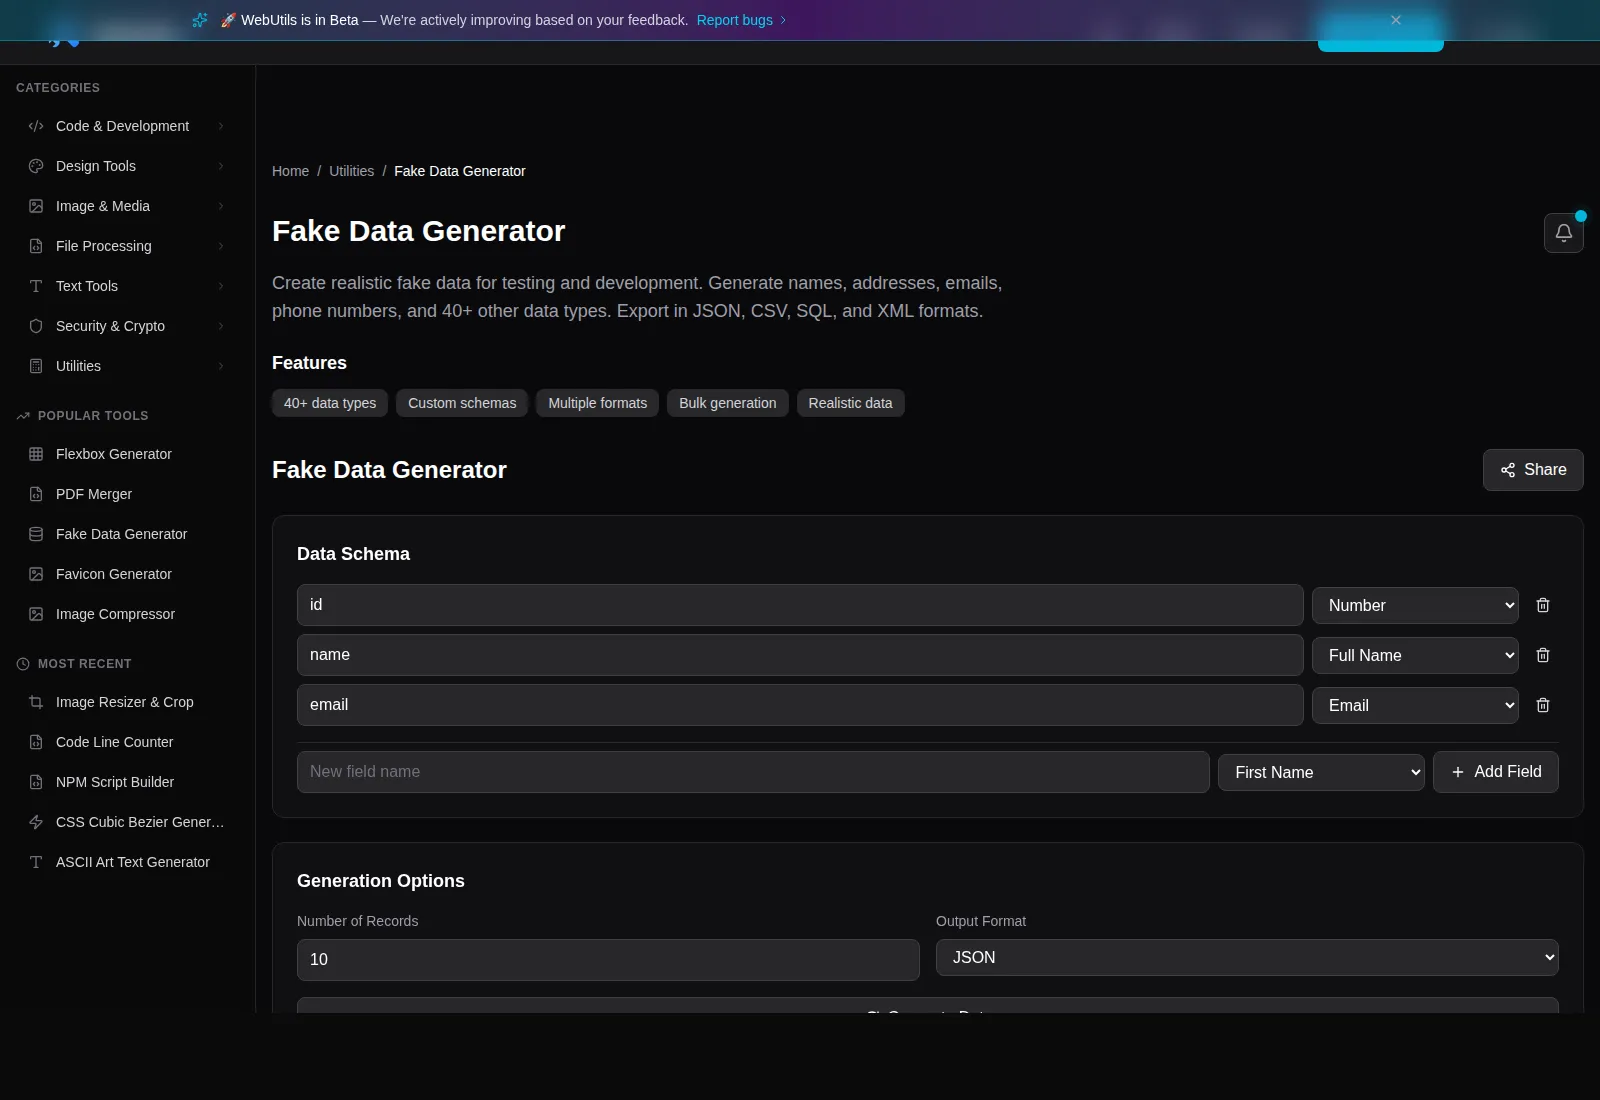Screen dimensions: 1600x1100
Task: Open the Email type dropdown
Action: [1415, 705]
